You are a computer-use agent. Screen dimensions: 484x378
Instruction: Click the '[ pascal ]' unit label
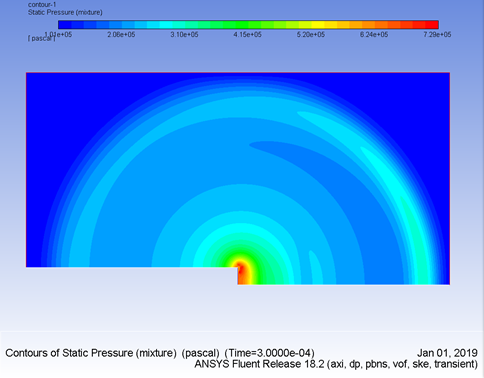point(42,38)
